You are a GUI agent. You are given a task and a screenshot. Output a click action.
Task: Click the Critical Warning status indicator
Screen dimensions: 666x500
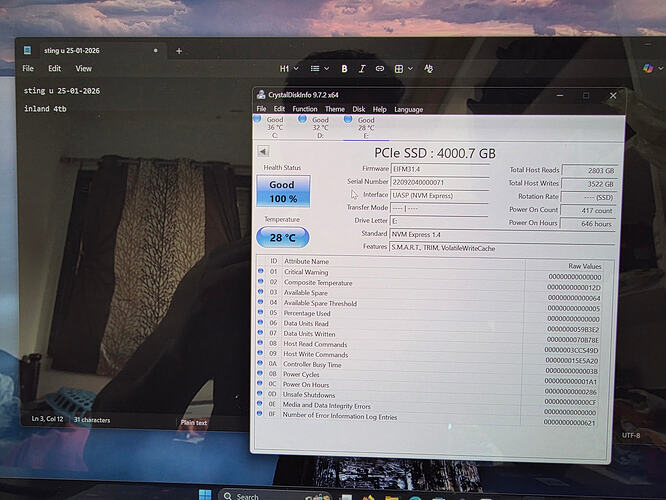tap(262, 272)
